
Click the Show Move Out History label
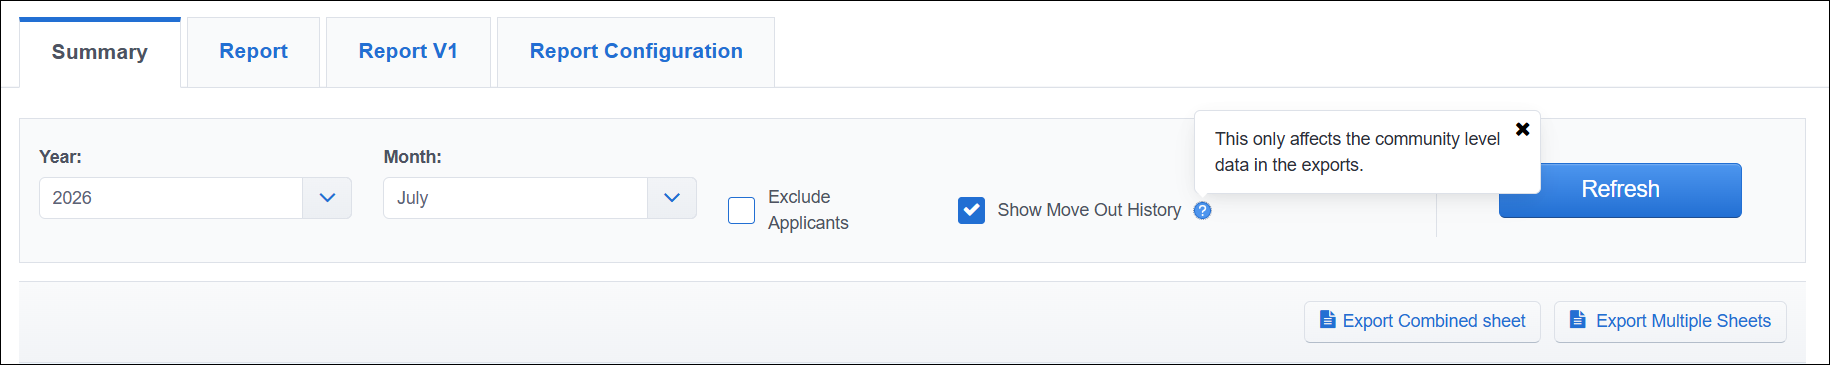click(x=1089, y=210)
